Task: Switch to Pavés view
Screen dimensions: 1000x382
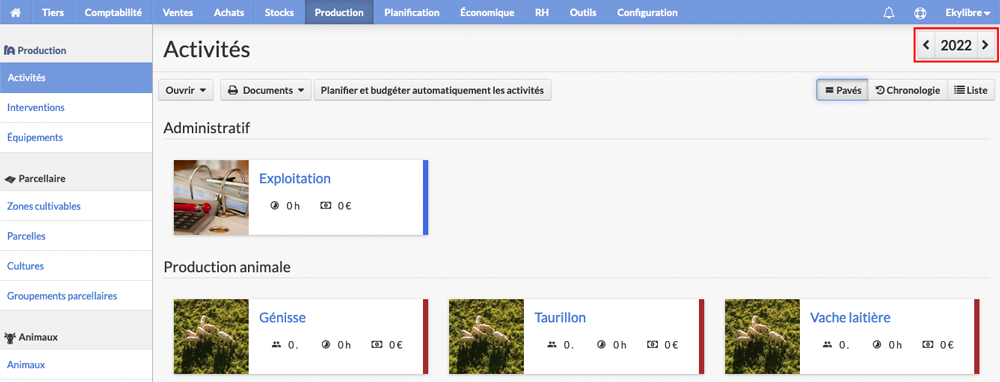Action: (x=842, y=91)
